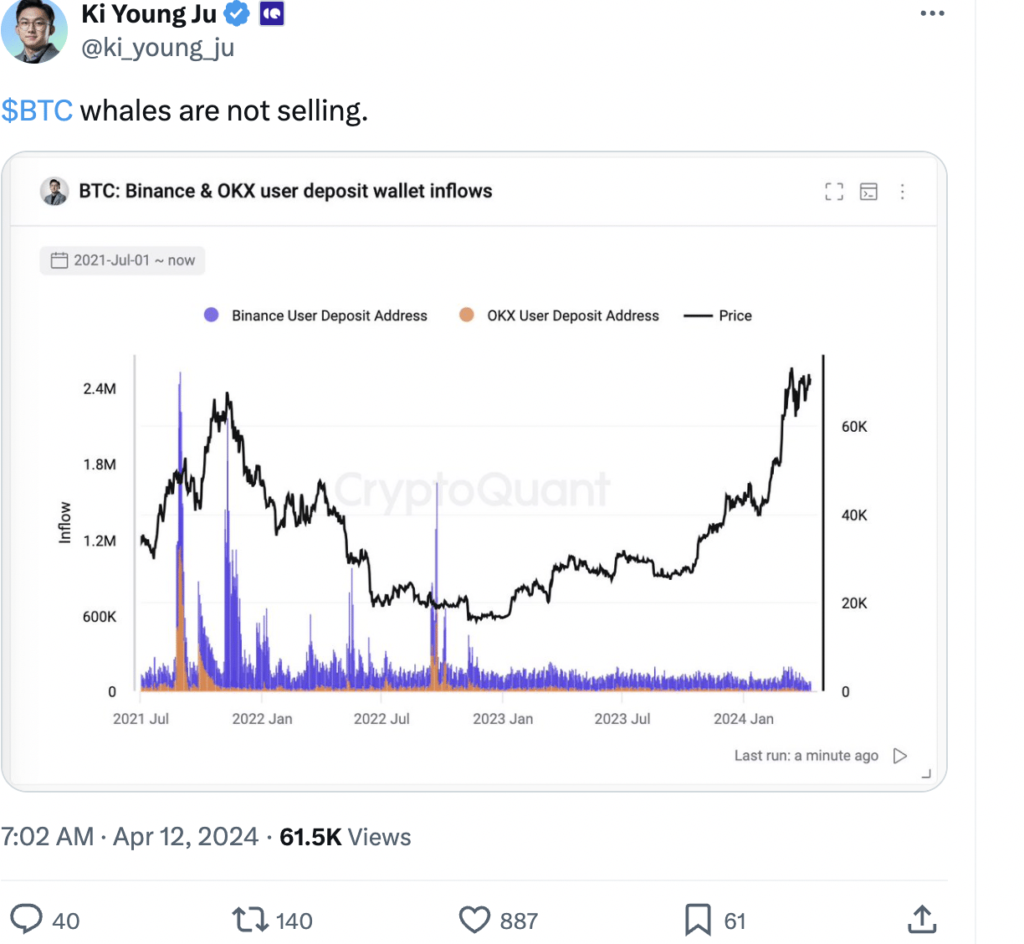Repost this tweet using retweet icon
The width and height of the screenshot is (1024, 944).
pos(250,919)
